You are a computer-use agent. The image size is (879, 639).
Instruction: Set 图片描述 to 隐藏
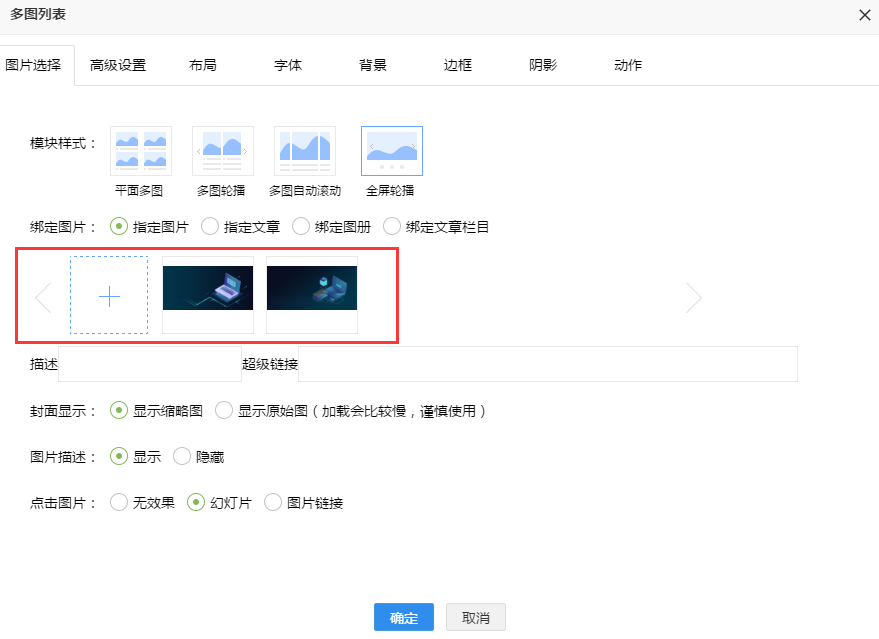pos(182,456)
